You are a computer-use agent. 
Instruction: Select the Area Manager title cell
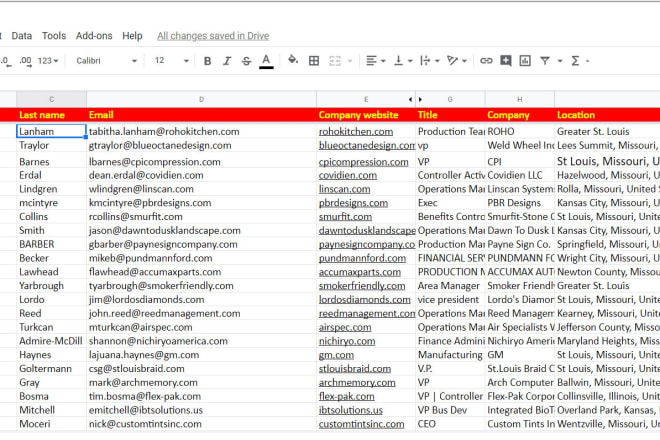pyautogui.click(x=450, y=286)
